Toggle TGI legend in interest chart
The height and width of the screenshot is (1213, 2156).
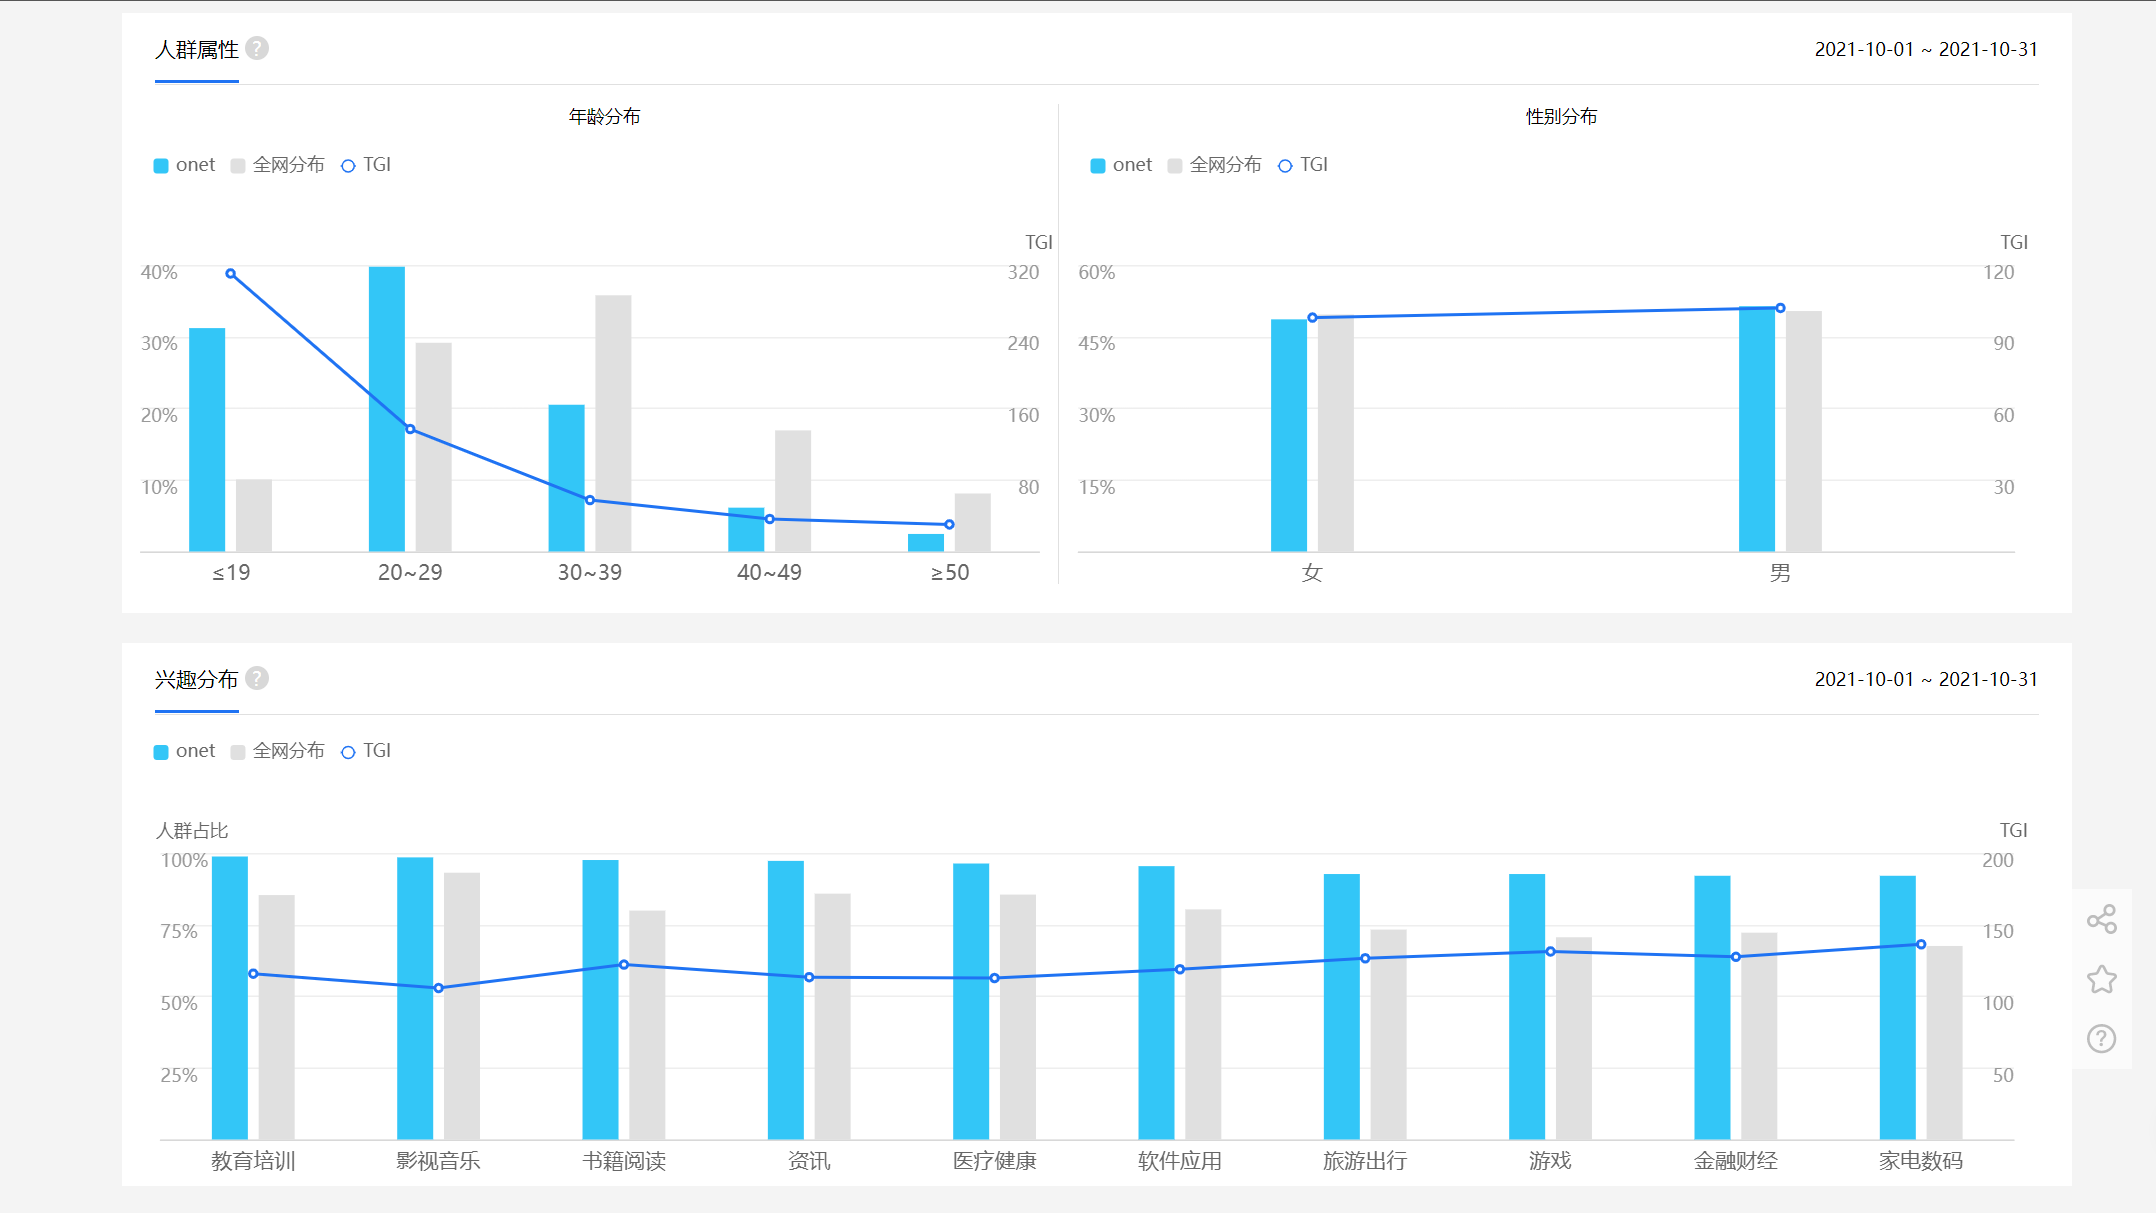[366, 751]
